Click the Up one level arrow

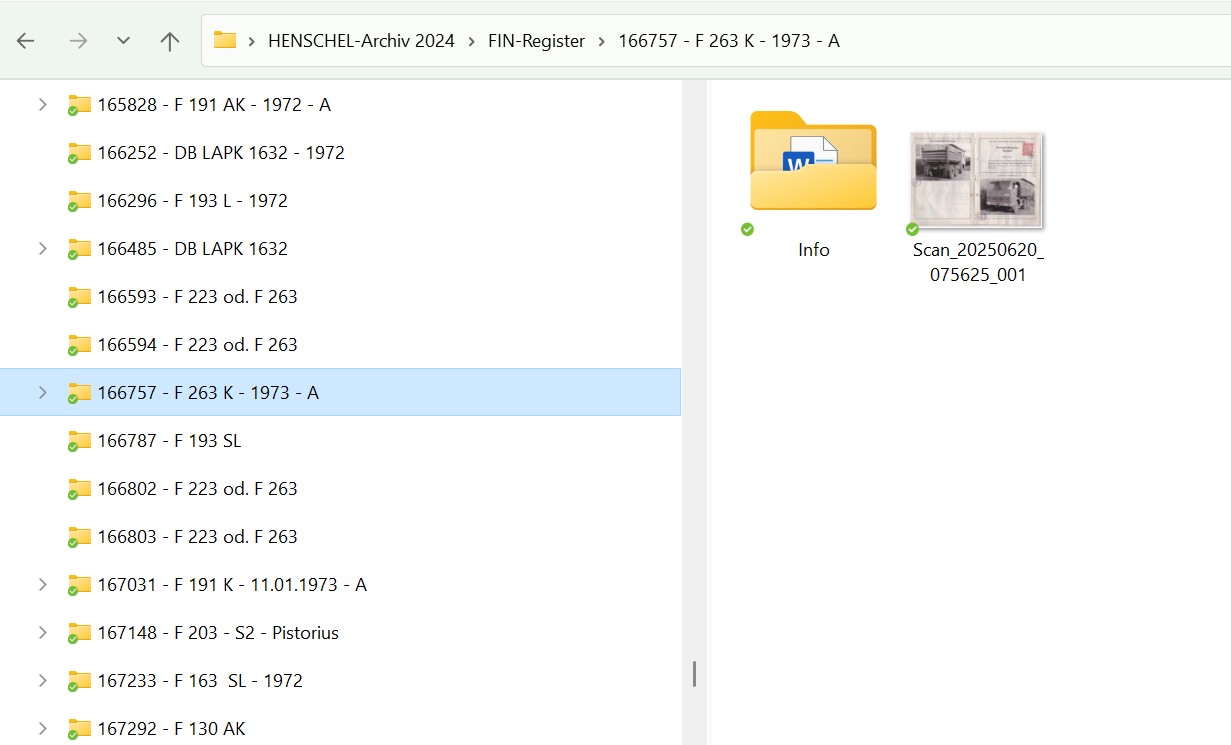coord(170,41)
